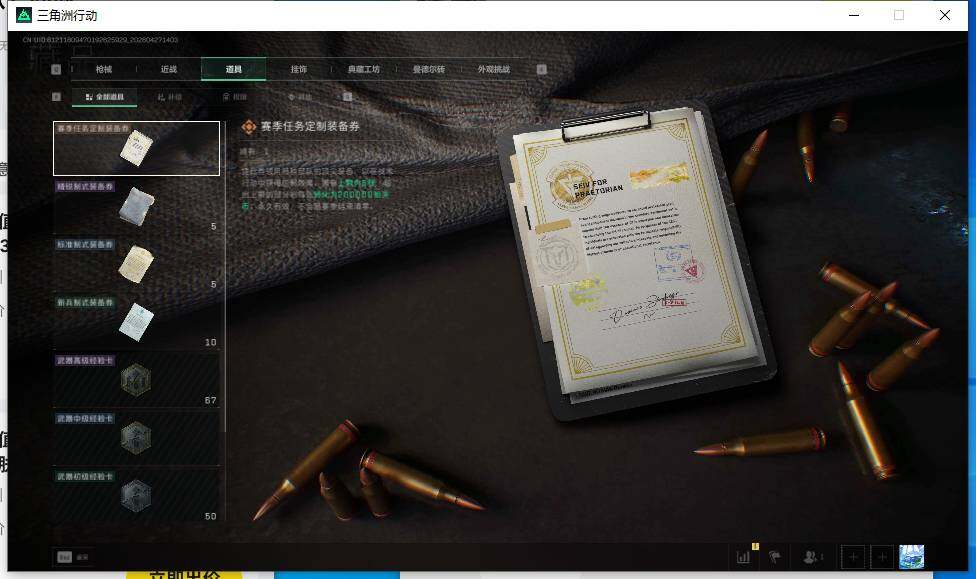Screen dimensions: 976x579
Task: Select the 标准制式装备券 item
Action: (x=136, y=264)
